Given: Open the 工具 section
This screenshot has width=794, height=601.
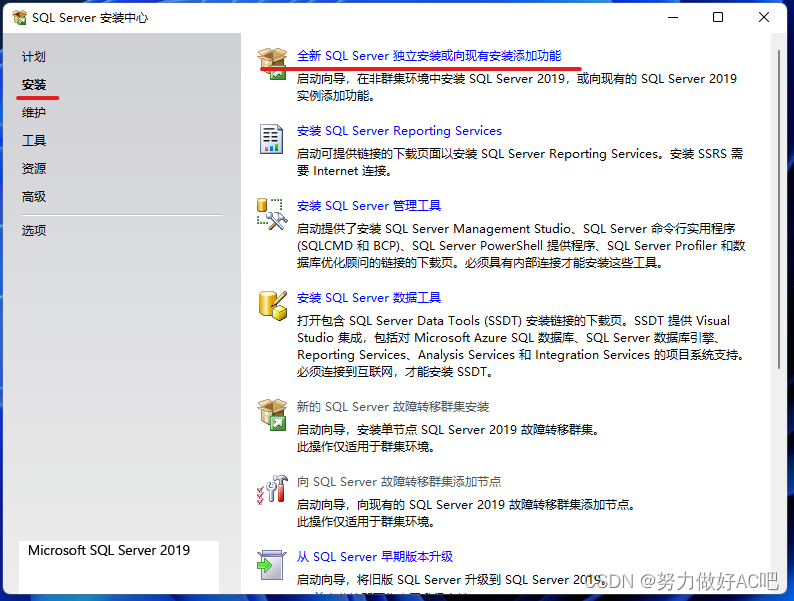Looking at the screenshot, I should point(34,140).
